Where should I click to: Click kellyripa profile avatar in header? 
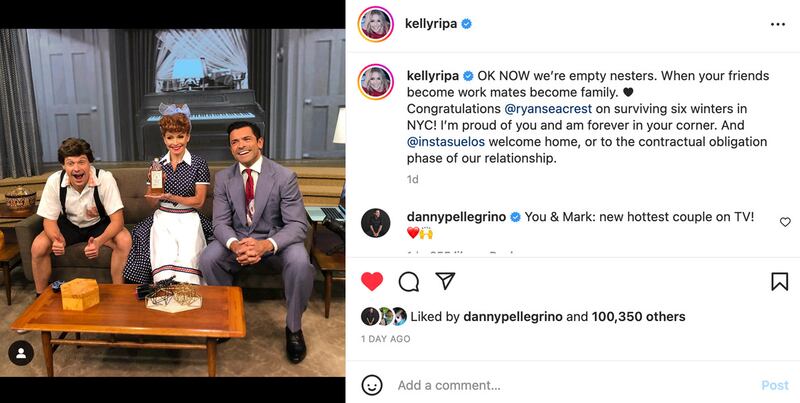[376, 24]
